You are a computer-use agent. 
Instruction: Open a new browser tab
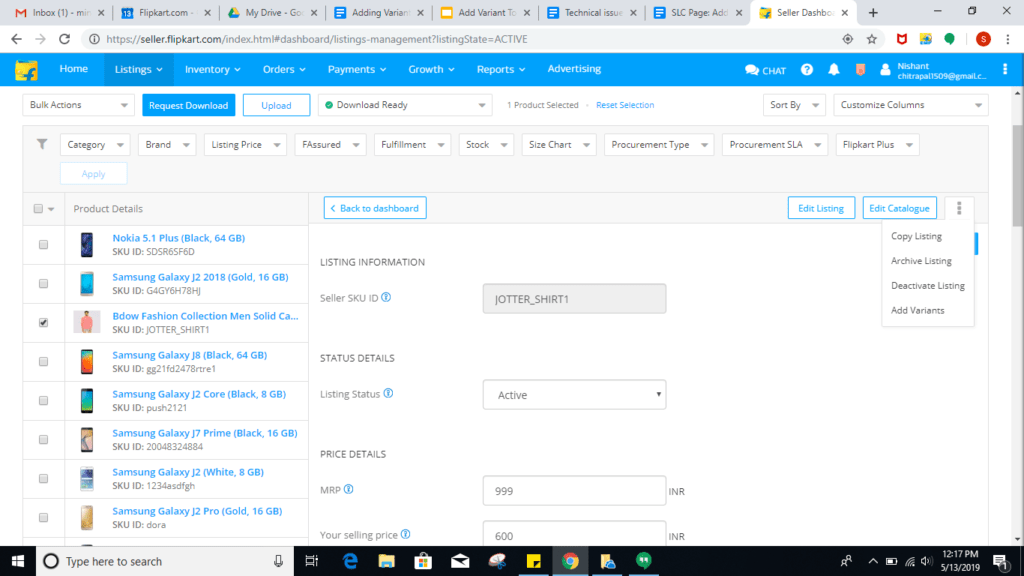(x=873, y=13)
